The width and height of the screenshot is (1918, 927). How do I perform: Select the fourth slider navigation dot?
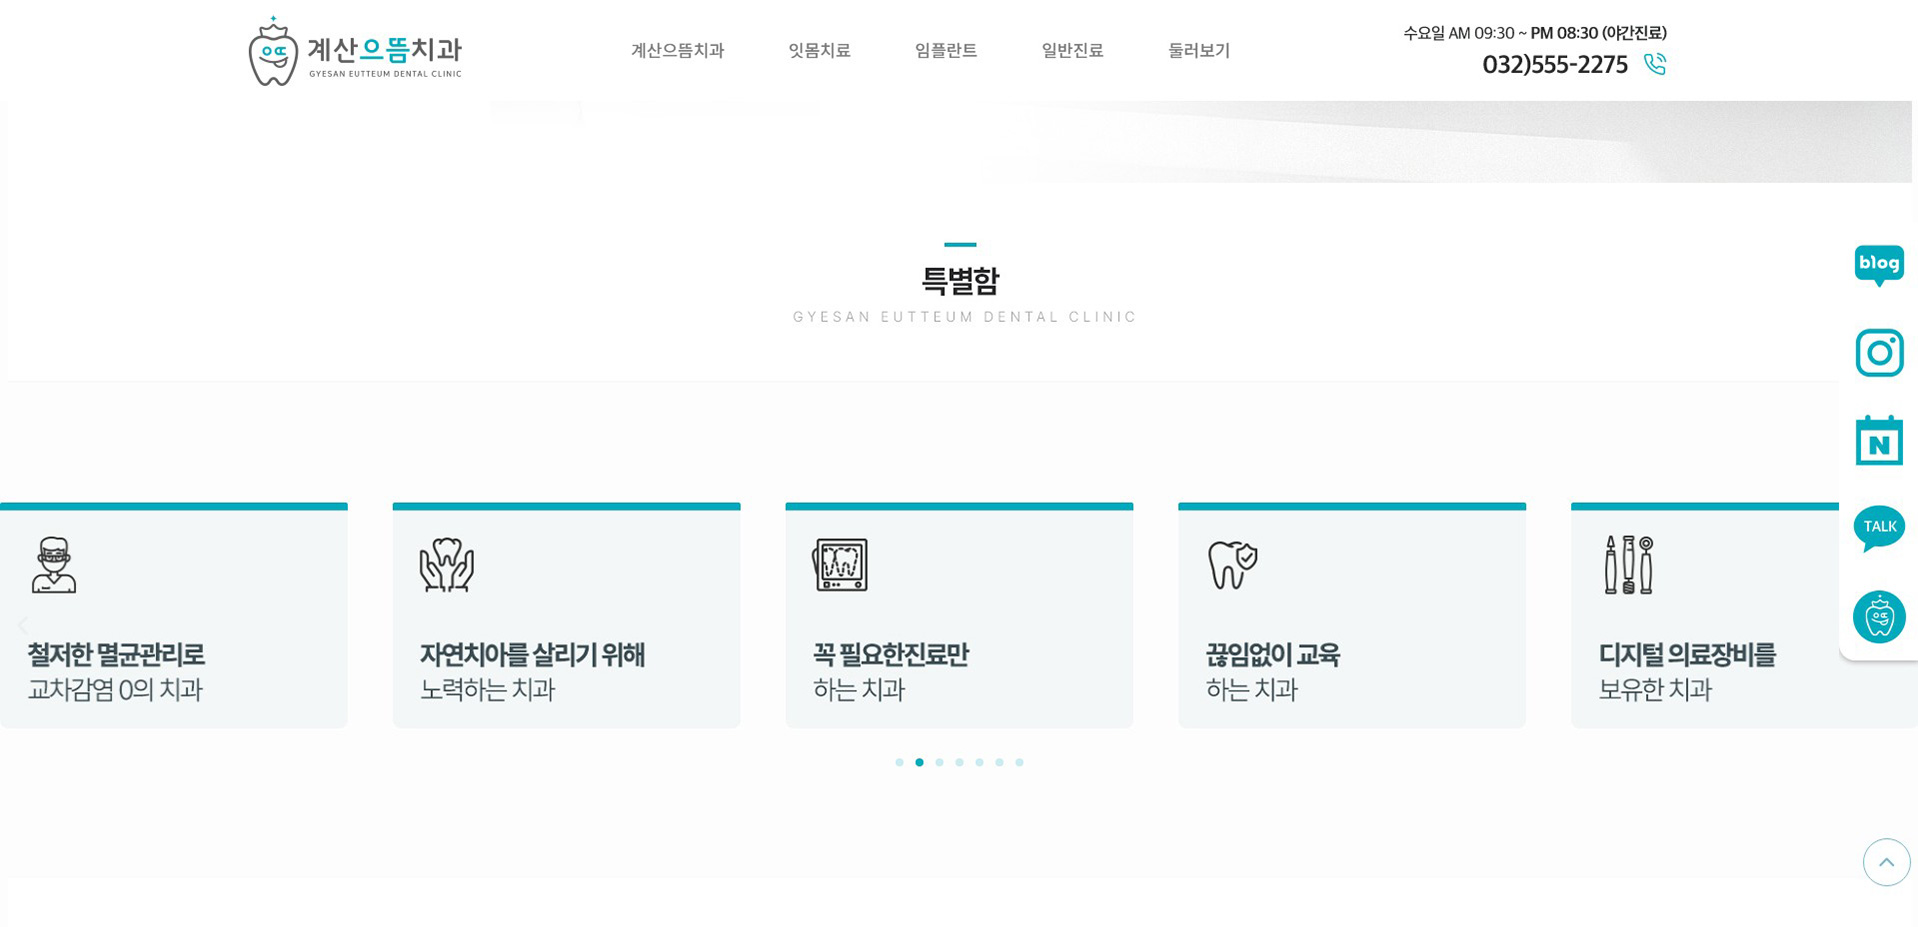(959, 761)
